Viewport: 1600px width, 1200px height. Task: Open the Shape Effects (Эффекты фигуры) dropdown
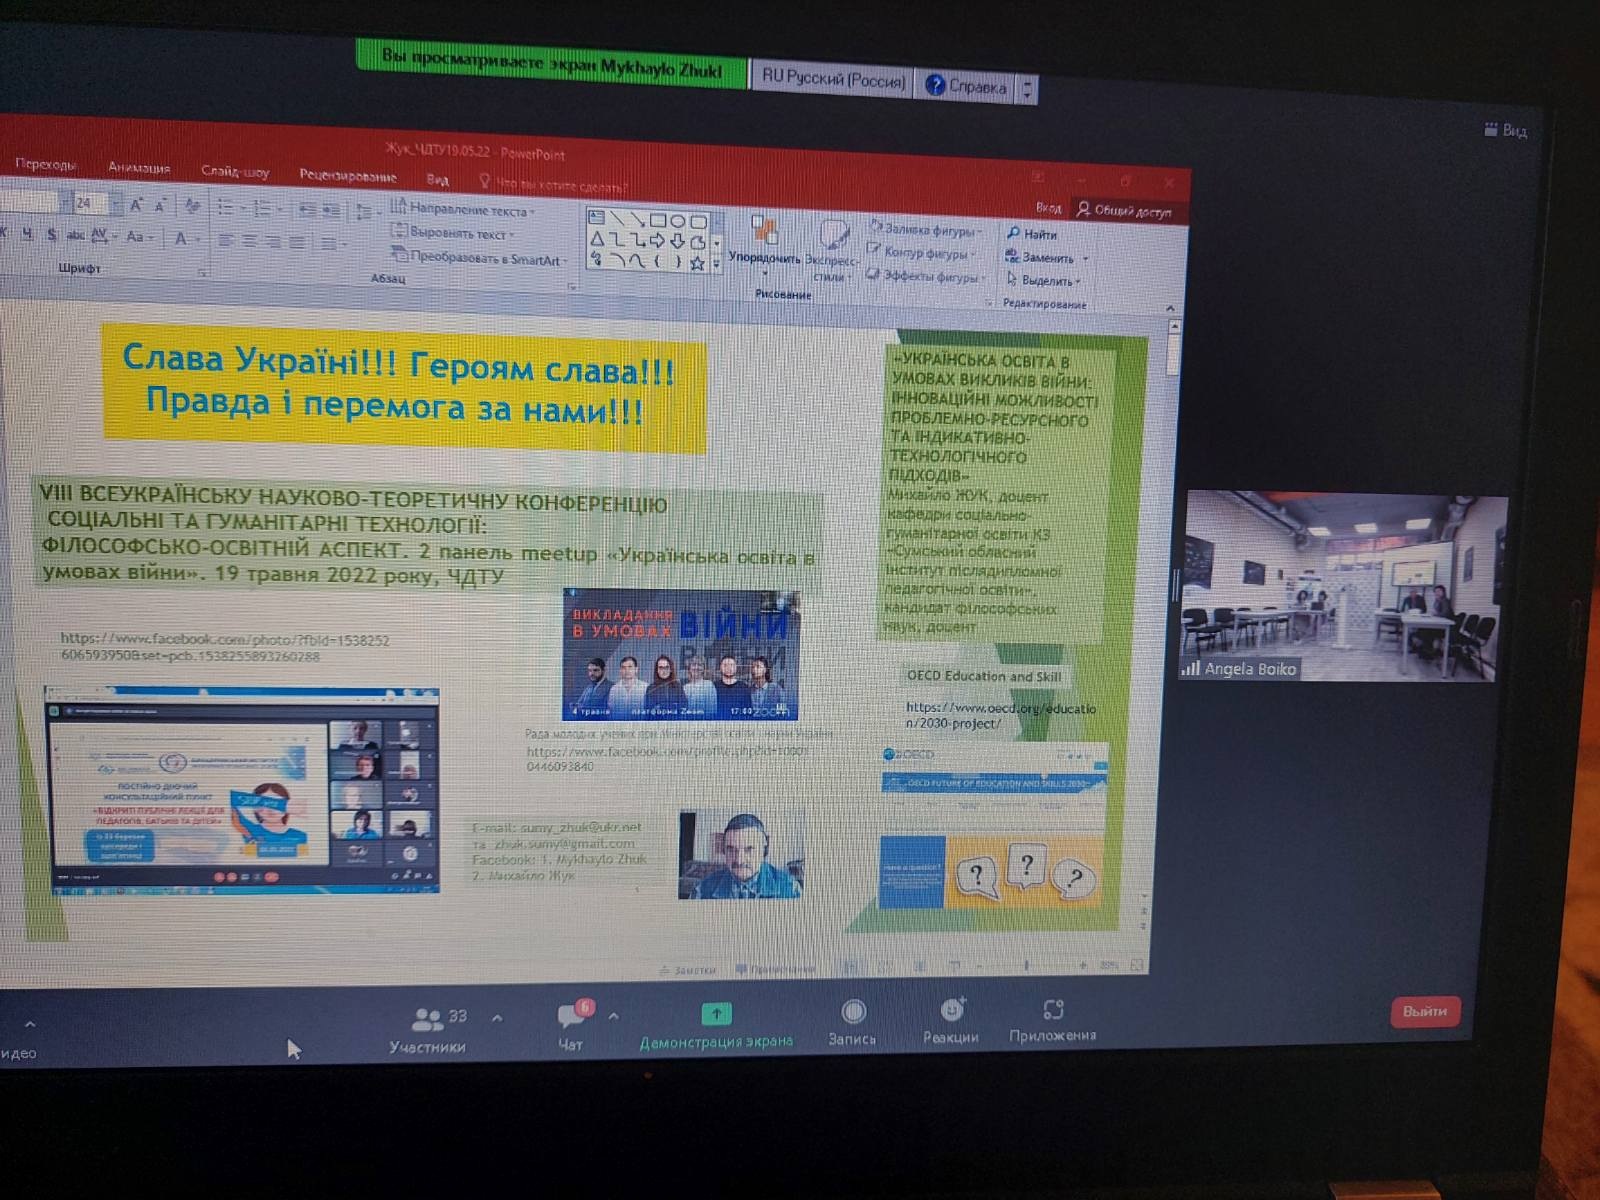(x=927, y=276)
